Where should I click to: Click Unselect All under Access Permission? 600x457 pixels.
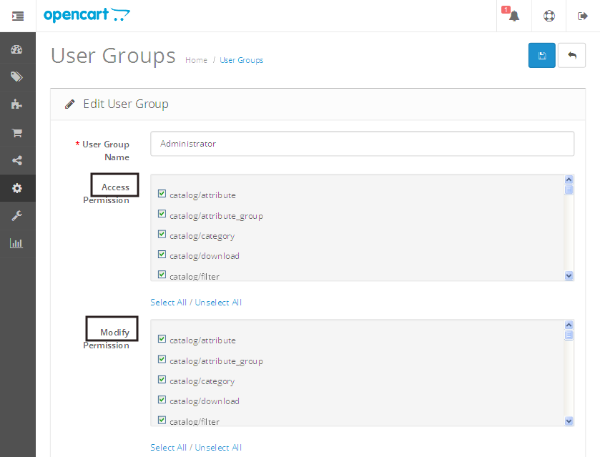coord(218,302)
